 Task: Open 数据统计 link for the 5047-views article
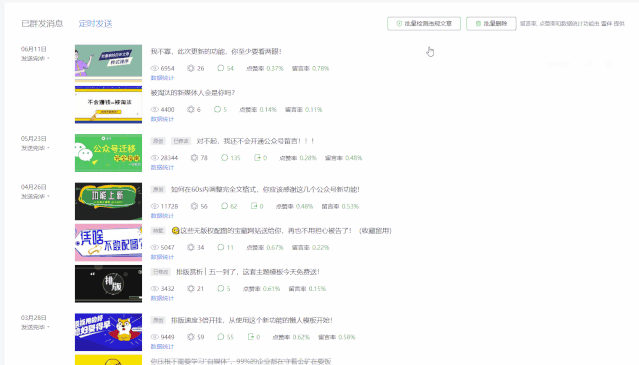162,257
